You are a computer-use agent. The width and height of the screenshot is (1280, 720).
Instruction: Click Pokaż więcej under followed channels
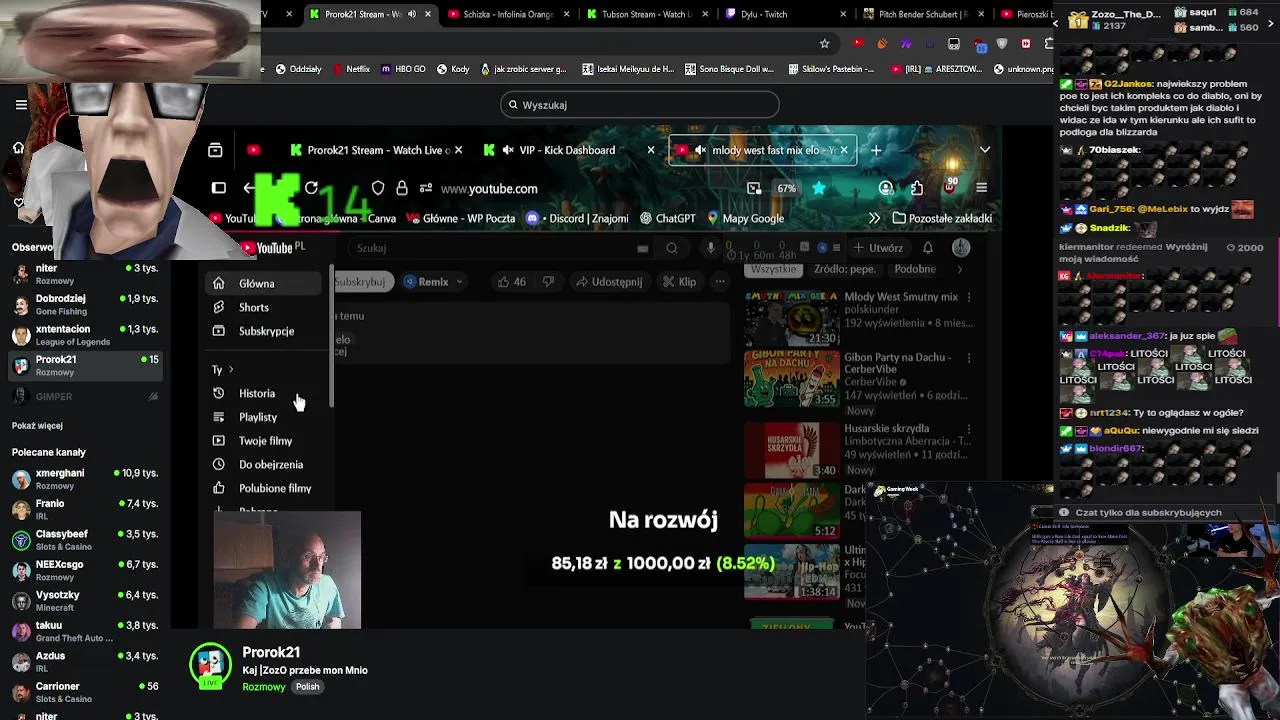point(37,426)
